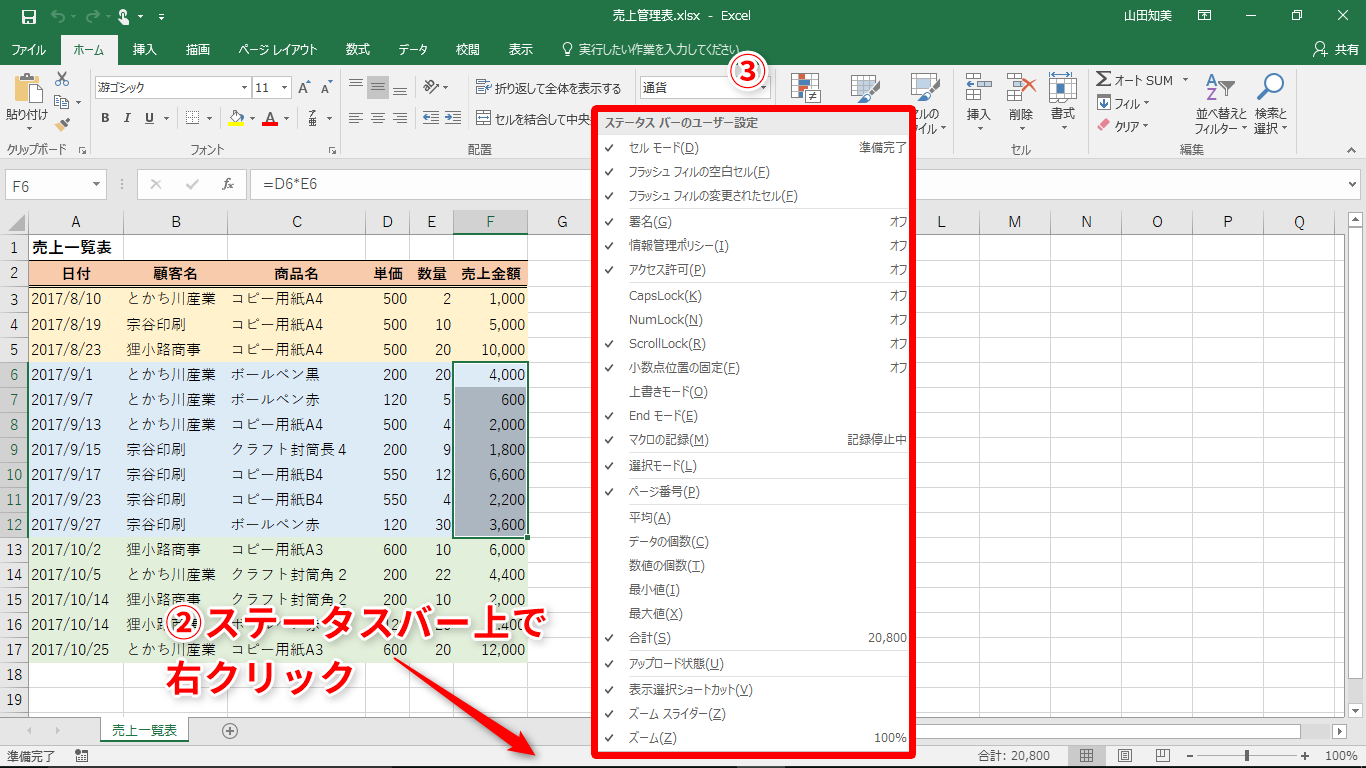Decrease font size with the smaller A
Screen dimensions: 1366x768
[328, 88]
